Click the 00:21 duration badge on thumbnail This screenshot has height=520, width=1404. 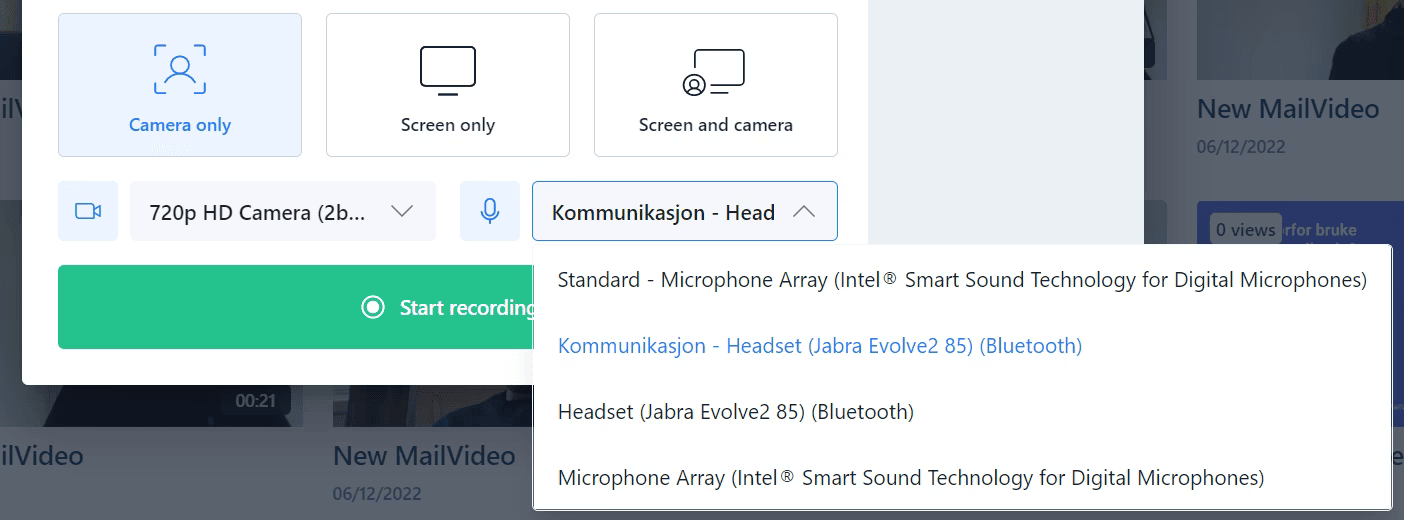pos(255,401)
